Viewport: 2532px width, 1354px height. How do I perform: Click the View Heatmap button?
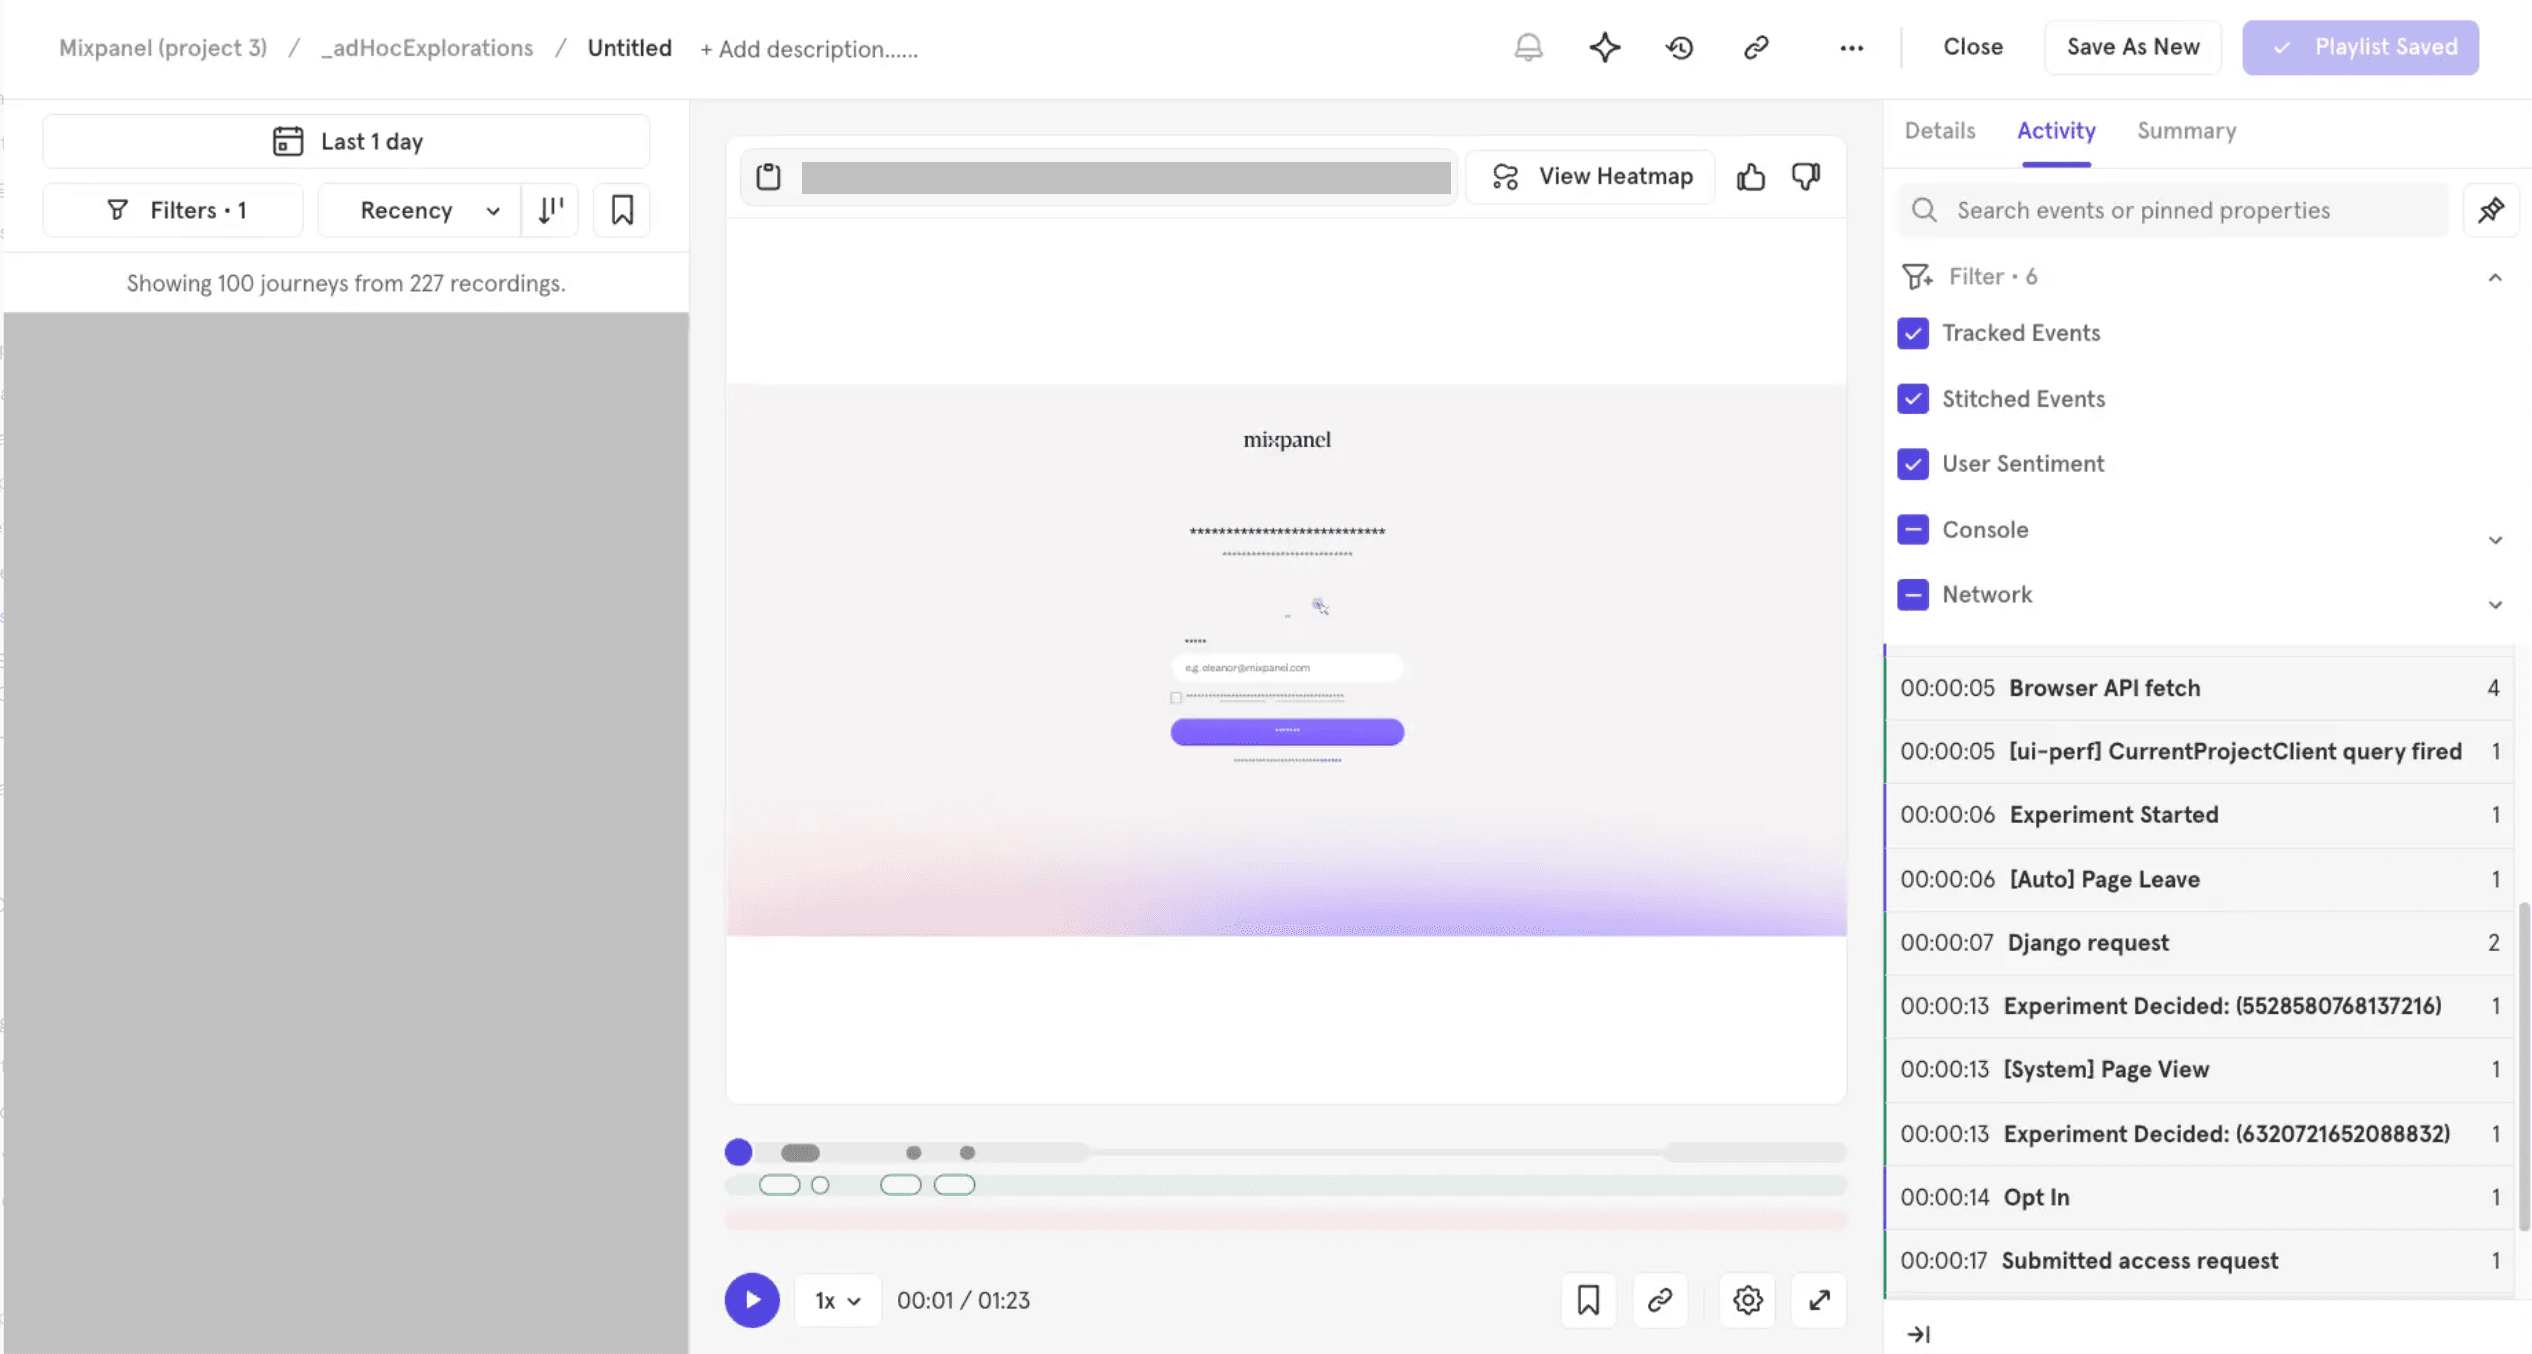[x=1592, y=177]
